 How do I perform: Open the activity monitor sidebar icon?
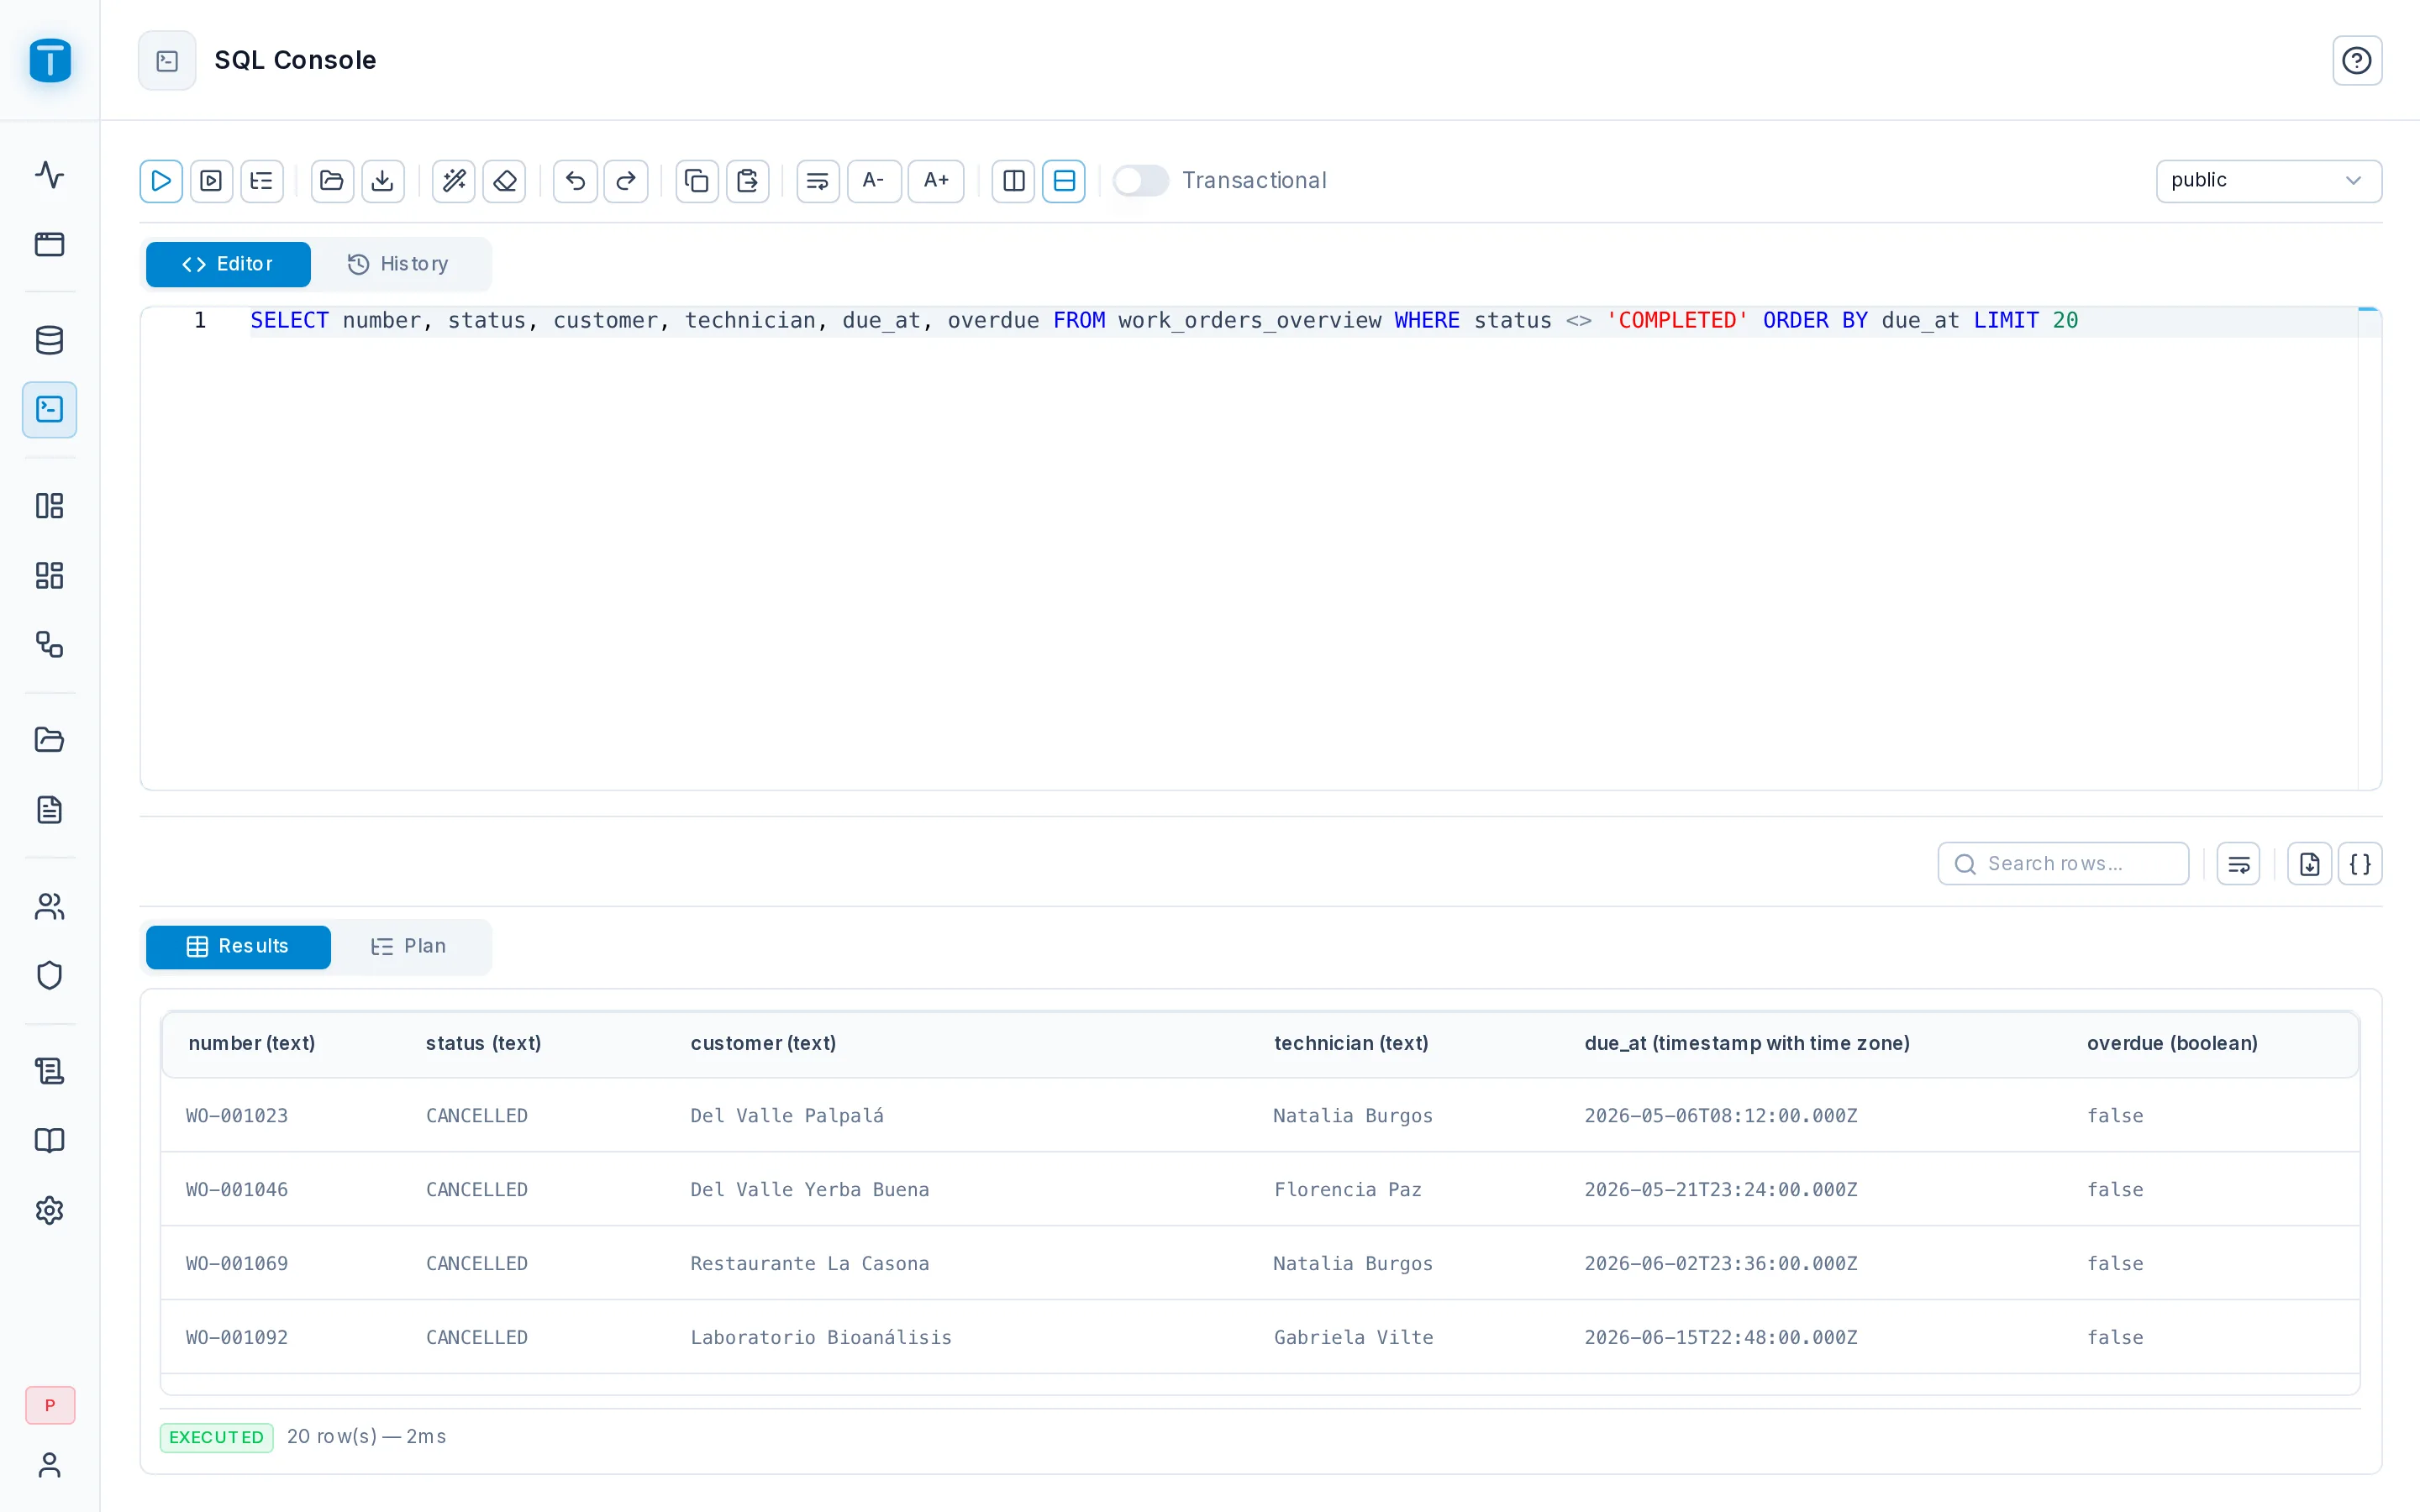pyautogui.click(x=50, y=175)
